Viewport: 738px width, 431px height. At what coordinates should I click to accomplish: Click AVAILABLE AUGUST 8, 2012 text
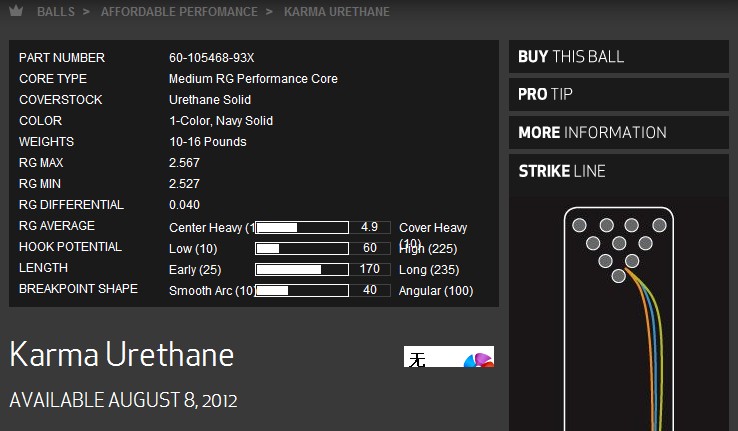pyautogui.click(x=123, y=400)
